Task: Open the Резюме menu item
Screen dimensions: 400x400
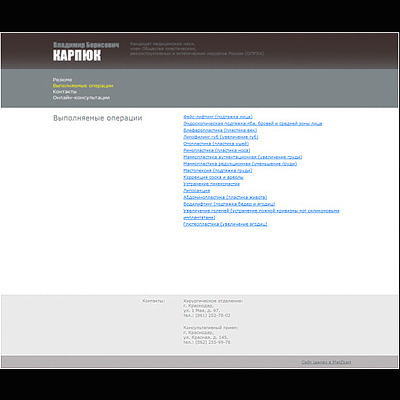Action: coord(62,80)
